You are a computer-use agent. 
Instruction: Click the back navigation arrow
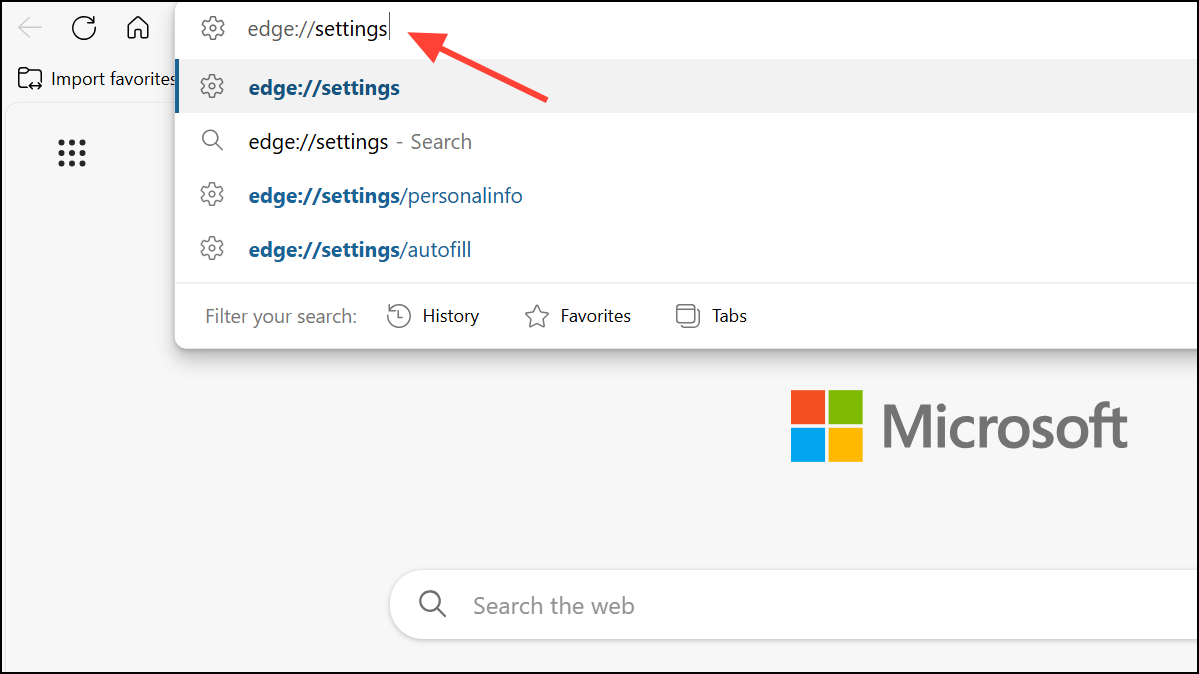(30, 28)
